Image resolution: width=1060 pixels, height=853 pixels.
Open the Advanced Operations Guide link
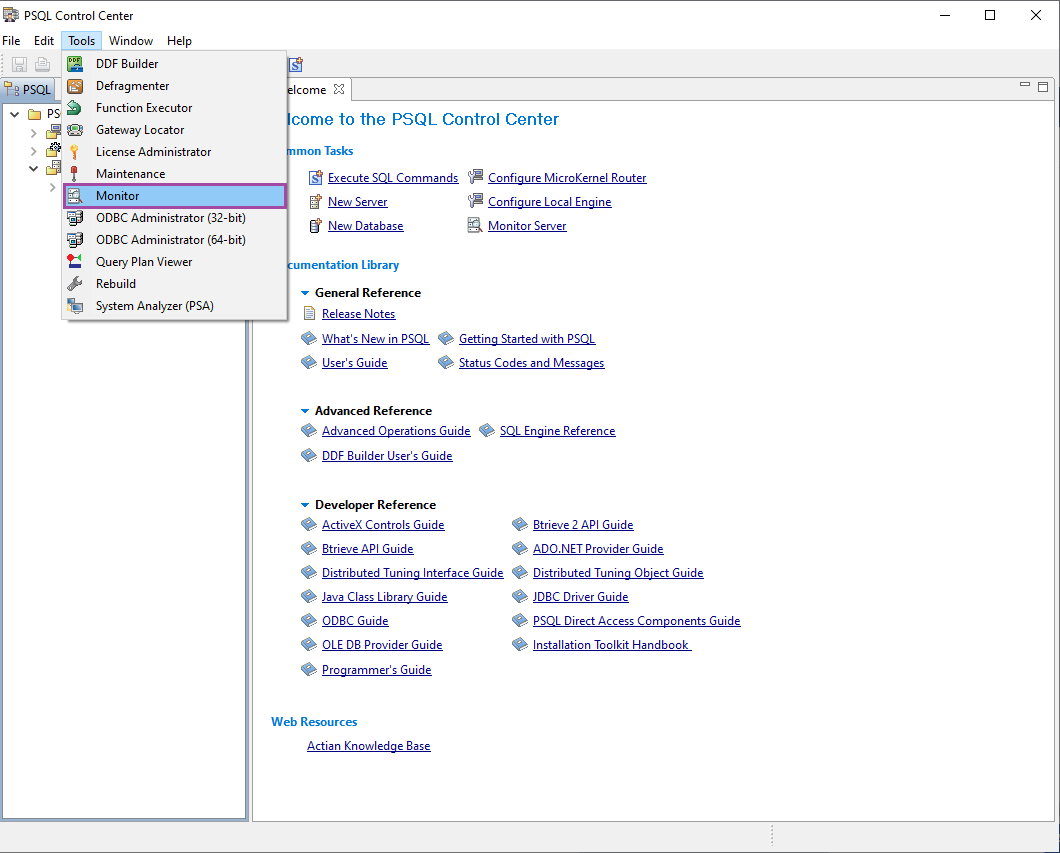click(x=395, y=431)
